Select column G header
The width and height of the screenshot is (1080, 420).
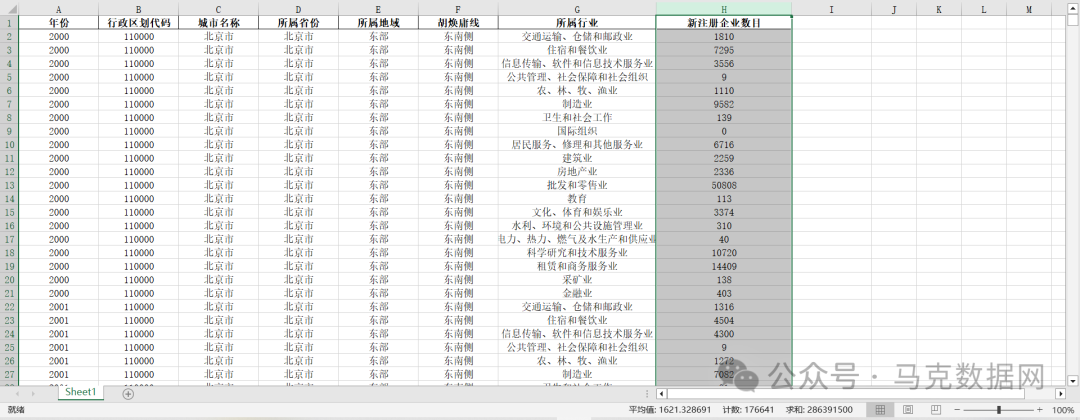point(577,10)
